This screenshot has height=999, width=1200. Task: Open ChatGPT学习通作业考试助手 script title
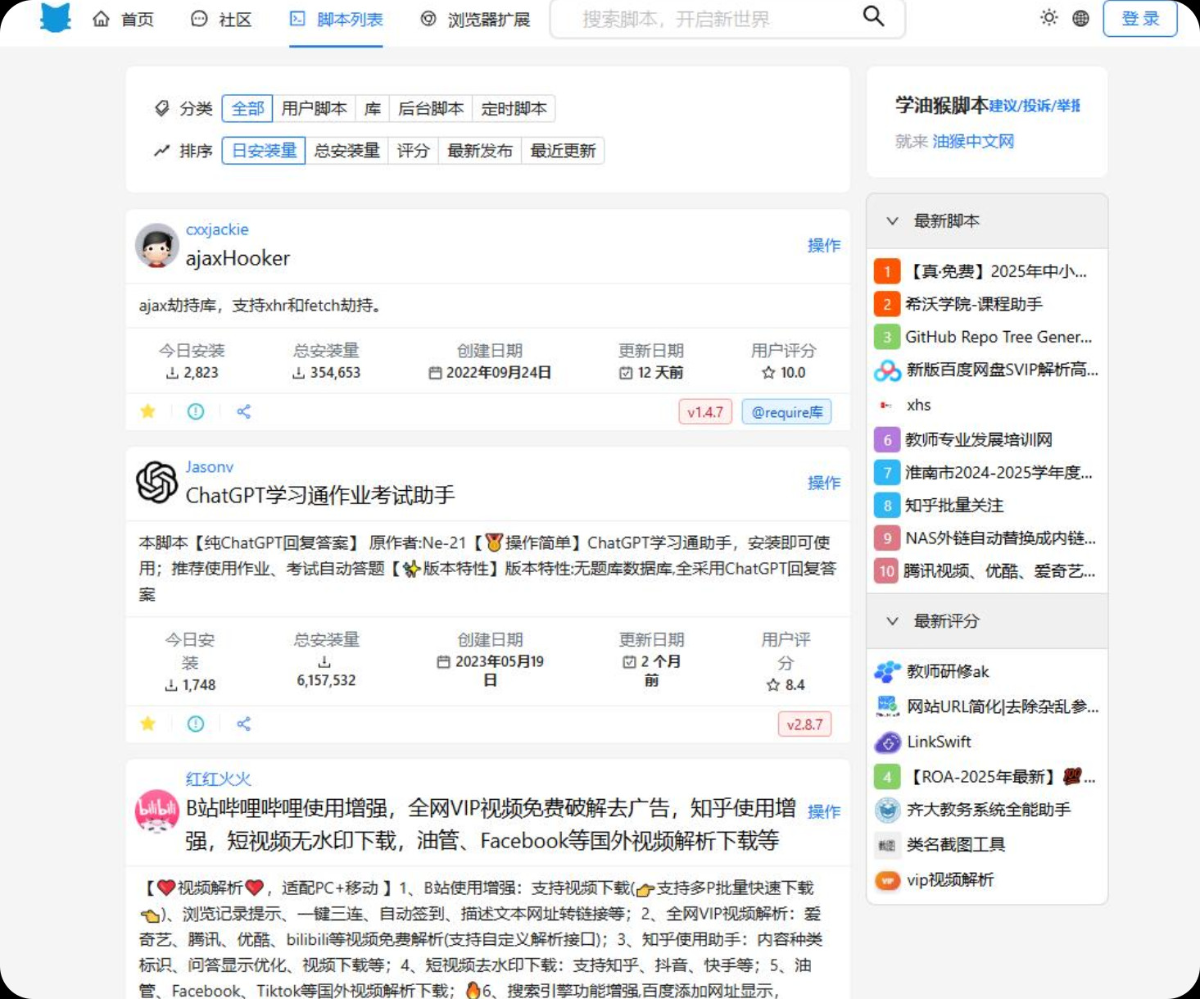click(320, 495)
